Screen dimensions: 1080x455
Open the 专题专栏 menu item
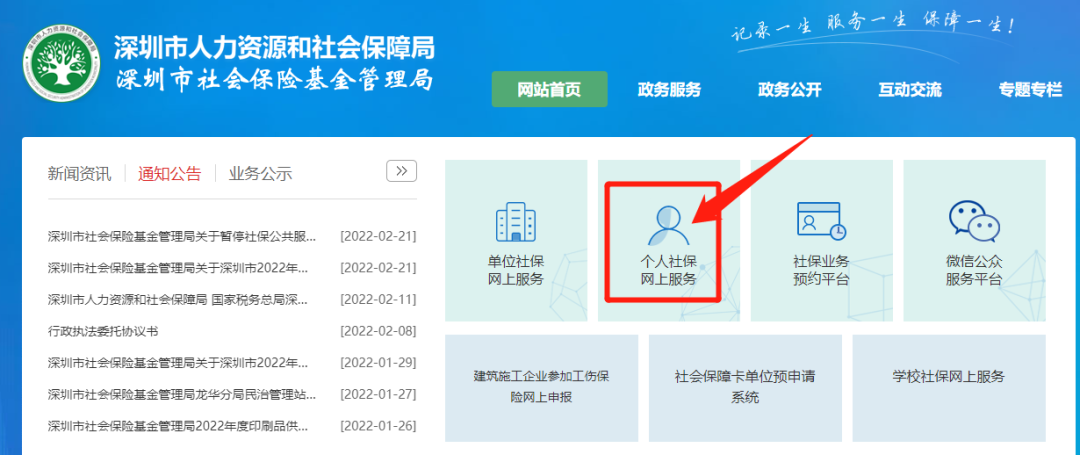coord(1030,89)
